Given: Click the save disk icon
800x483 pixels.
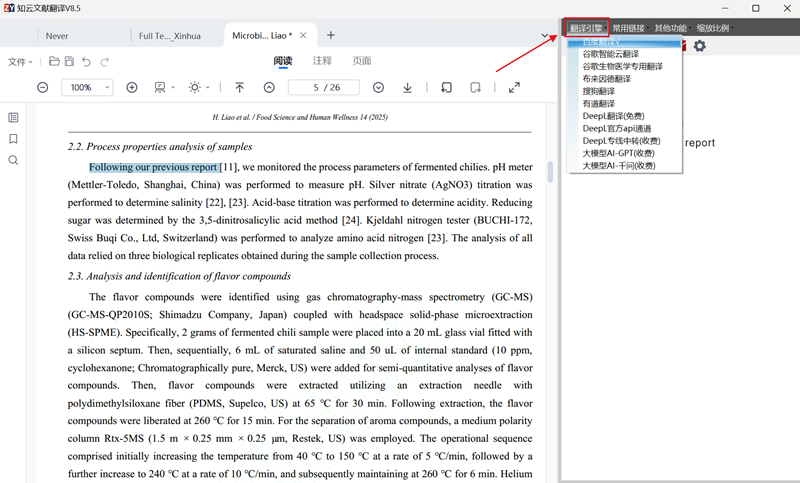Looking at the screenshot, I should (68, 62).
